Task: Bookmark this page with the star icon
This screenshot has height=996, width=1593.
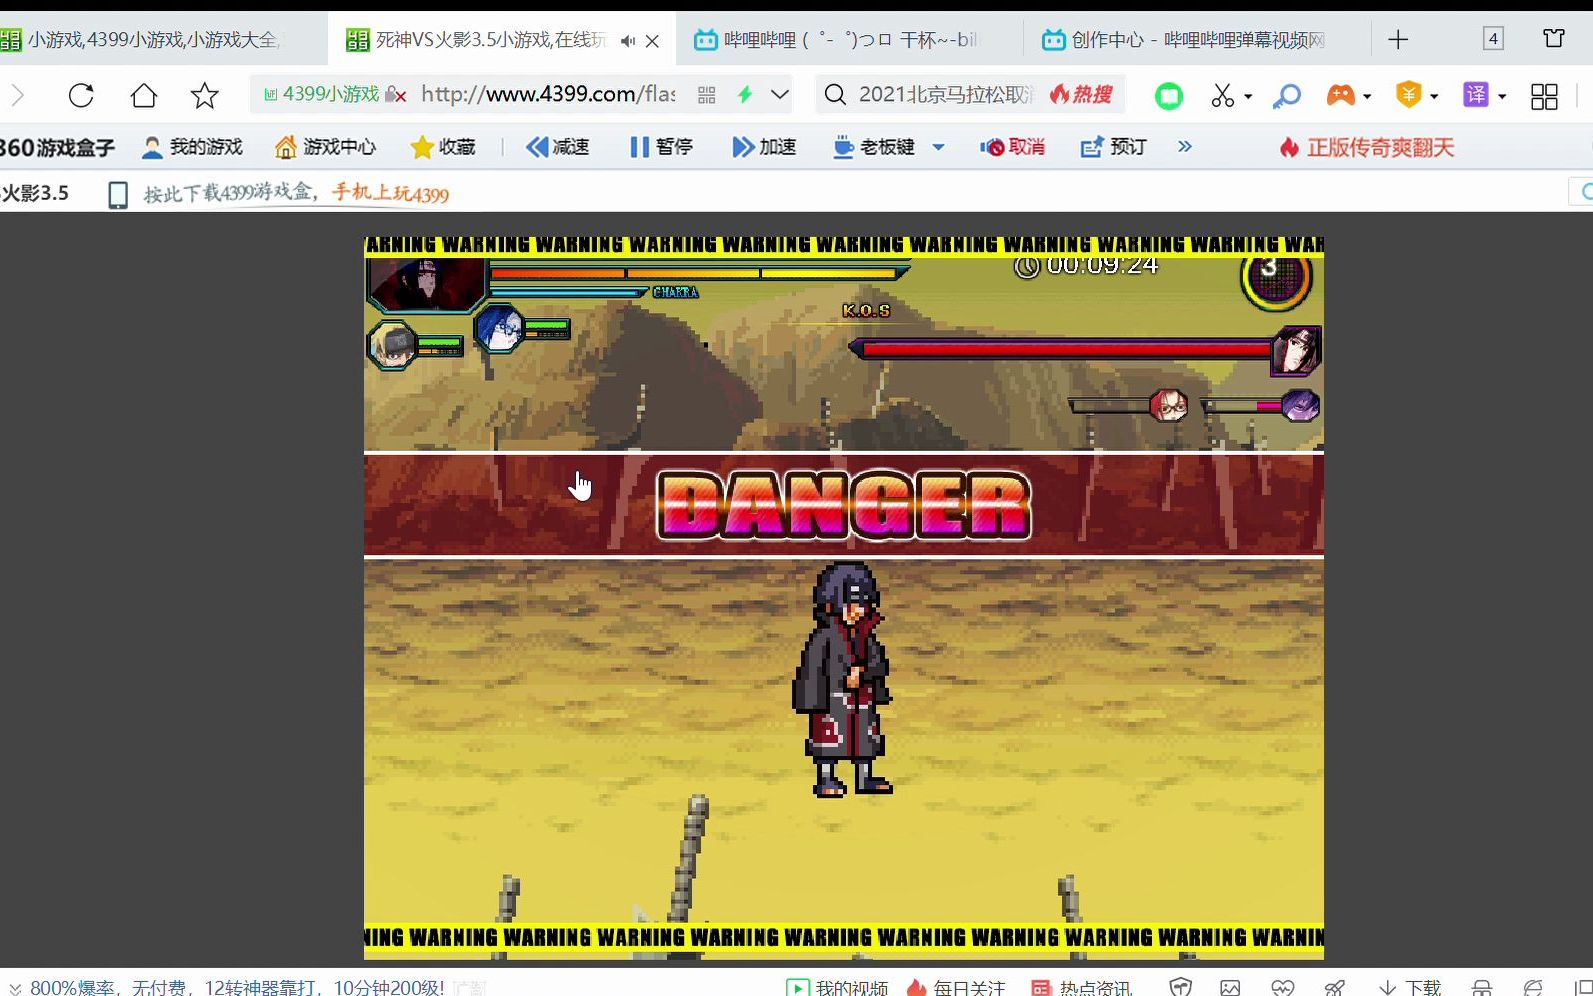Action: [205, 95]
